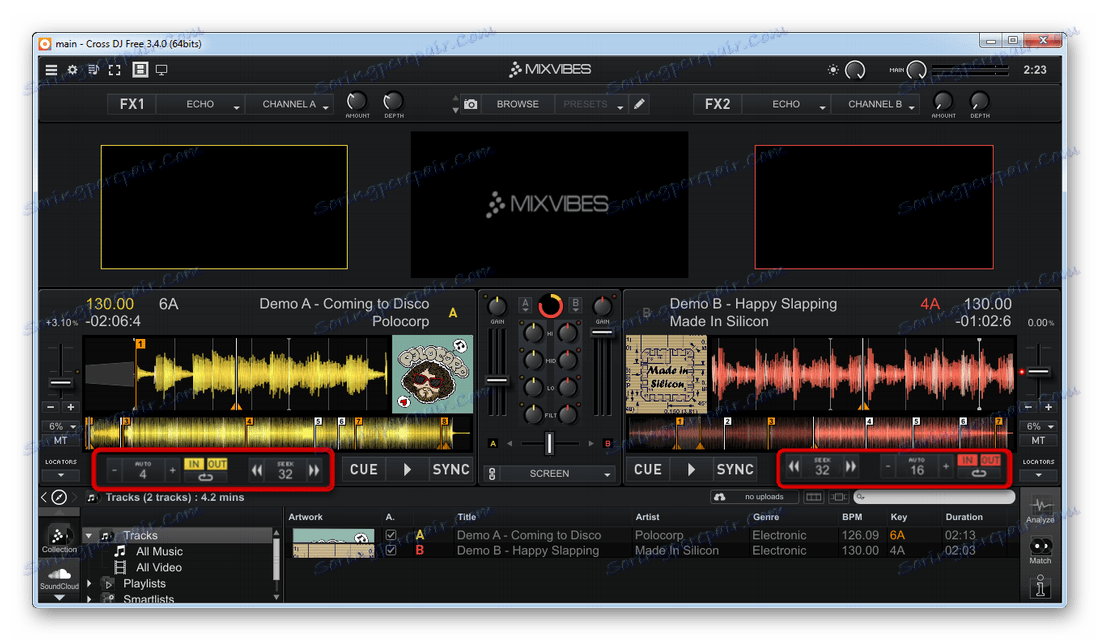Click the pencil edit icon next to PRESETS
Image resolution: width=1100 pixels, height=641 pixels.
tap(639, 104)
